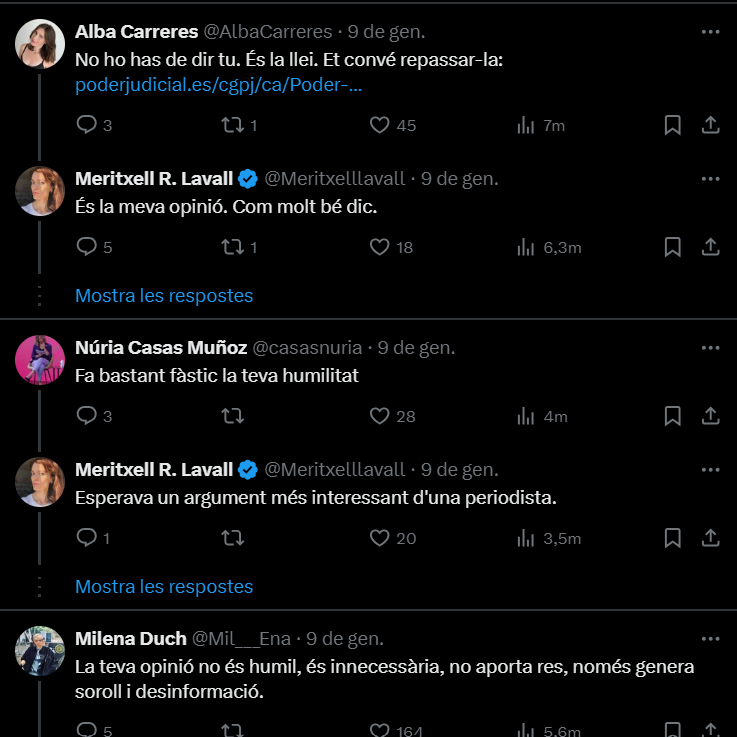Image resolution: width=737 pixels, height=737 pixels.
Task: Bookmark Meritxell's "Esperava un argument" tweet
Action: click(x=673, y=538)
